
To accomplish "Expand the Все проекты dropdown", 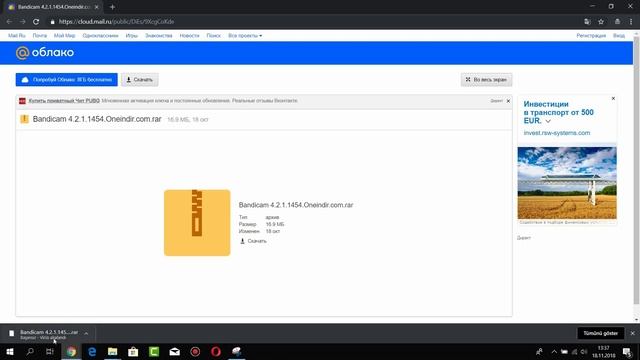I will point(245,36).
